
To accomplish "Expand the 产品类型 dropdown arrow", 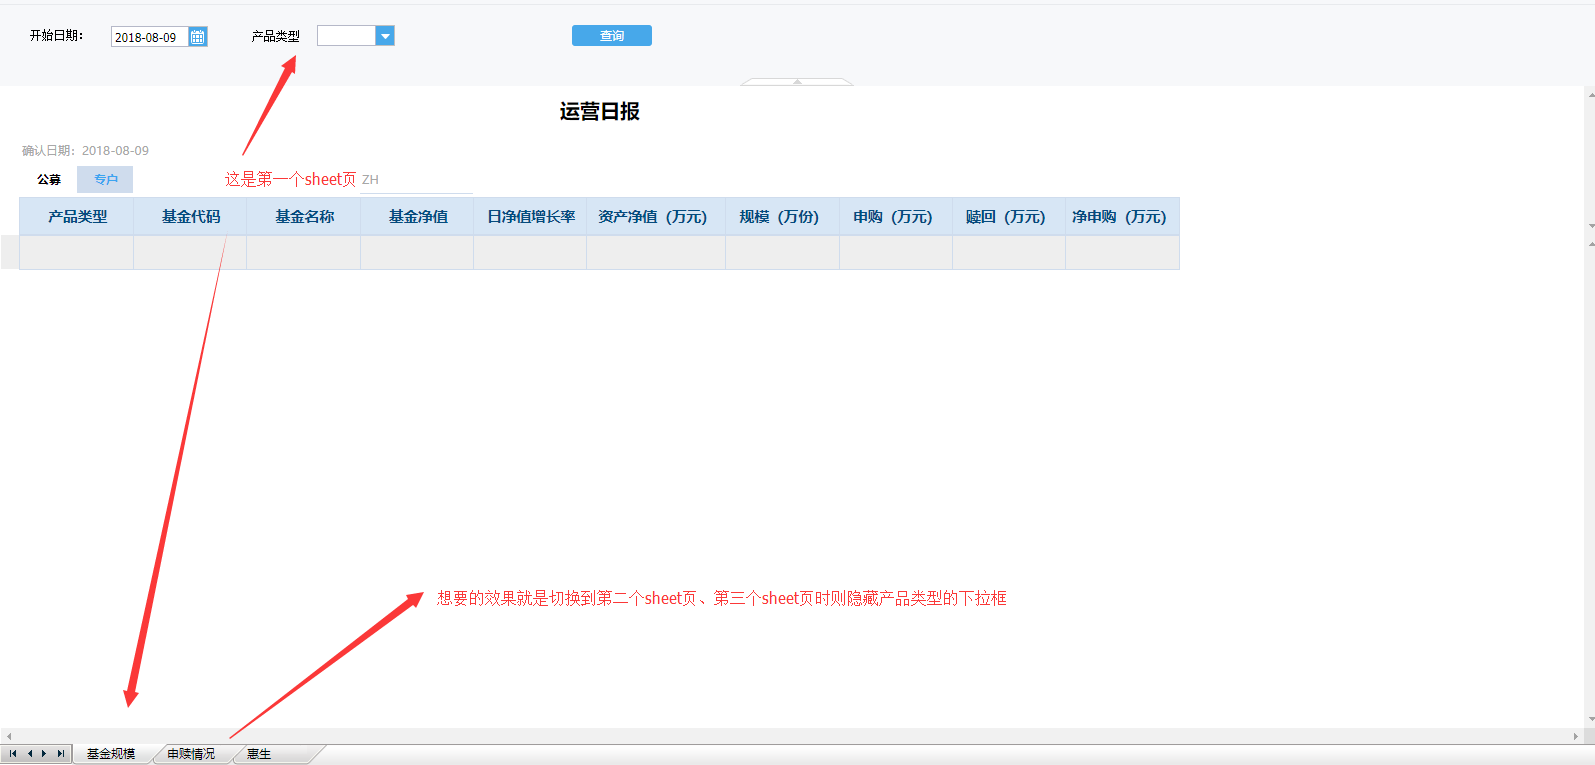I will pyautogui.click(x=385, y=36).
